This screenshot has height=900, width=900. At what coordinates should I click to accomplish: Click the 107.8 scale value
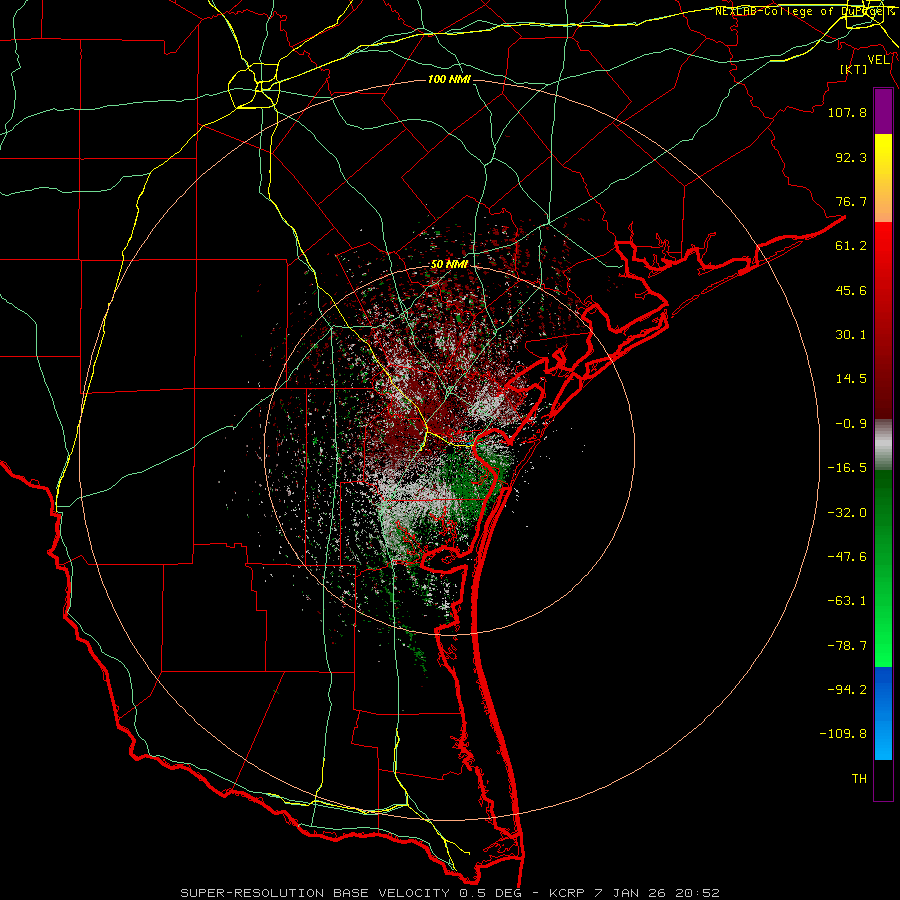pyautogui.click(x=847, y=112)
